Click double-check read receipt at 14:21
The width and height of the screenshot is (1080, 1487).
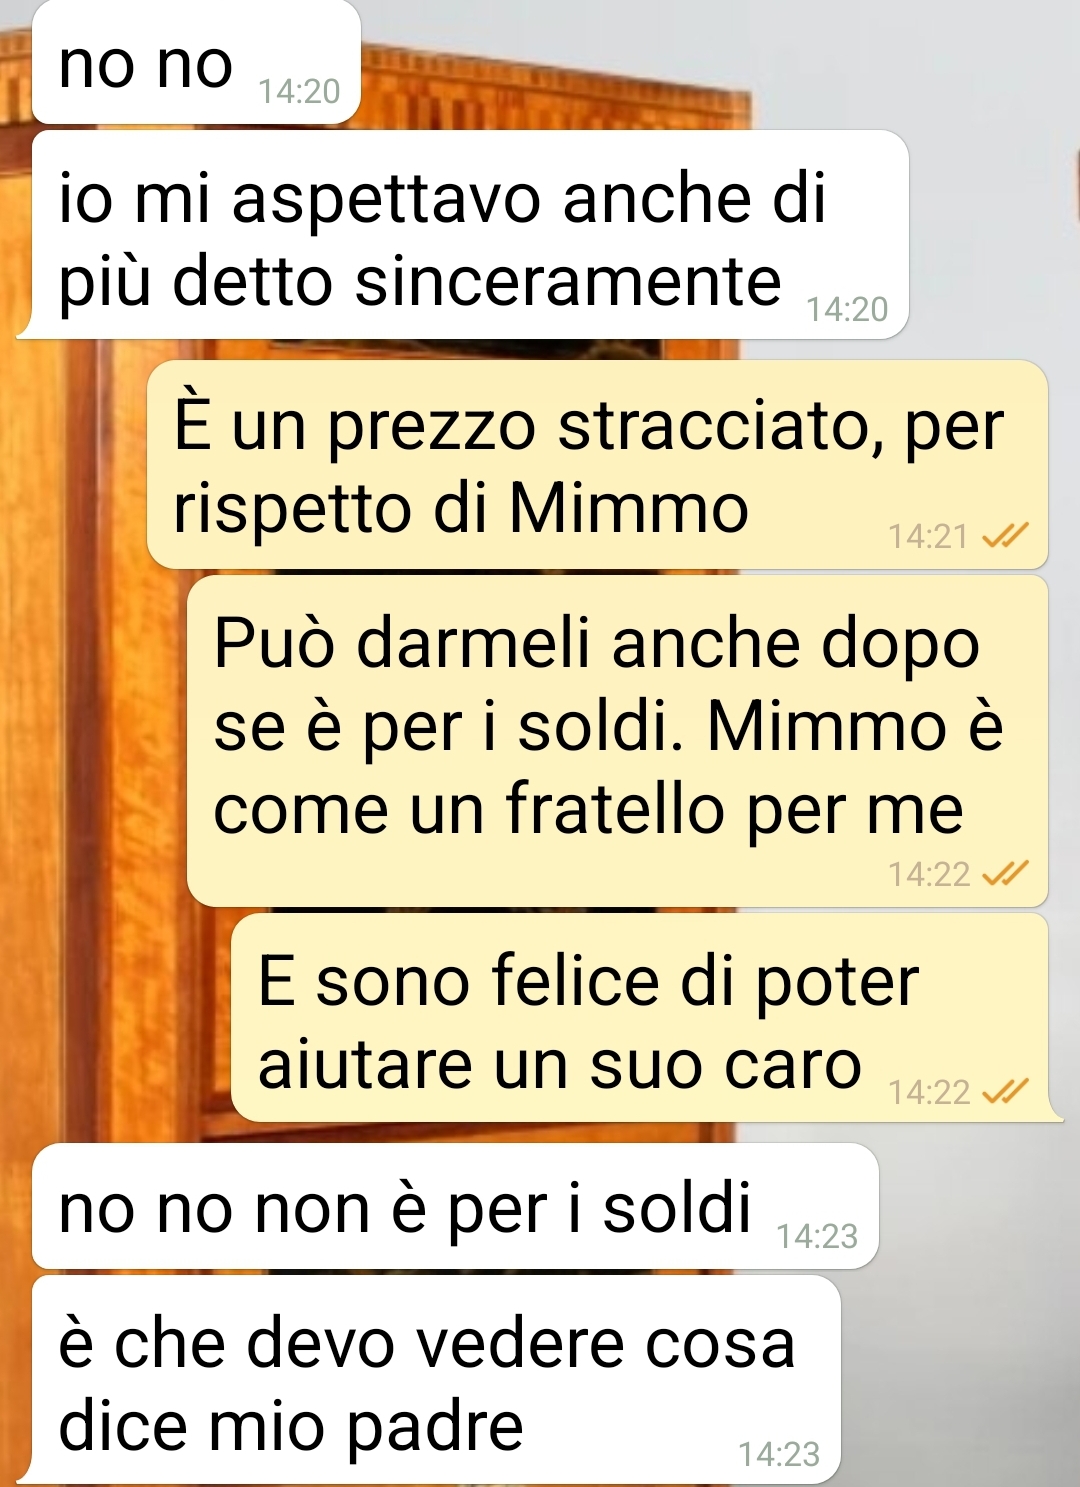(1004, 537)
